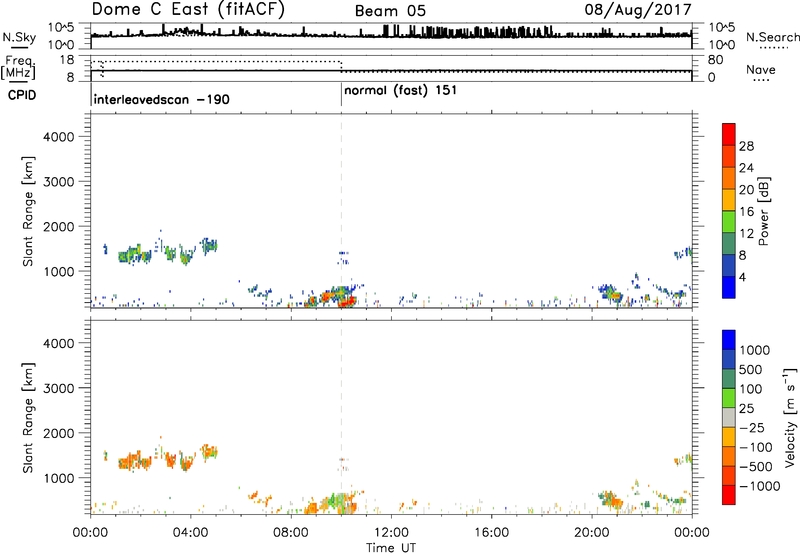
Task: Click the N.Sky legend label
Action: 19,37
